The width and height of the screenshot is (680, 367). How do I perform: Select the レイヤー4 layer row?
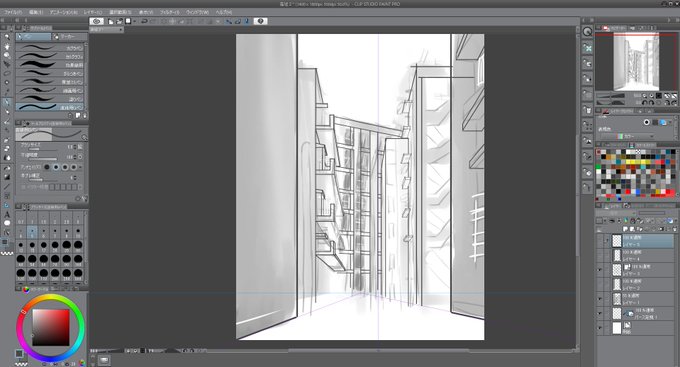coord(635,255)
